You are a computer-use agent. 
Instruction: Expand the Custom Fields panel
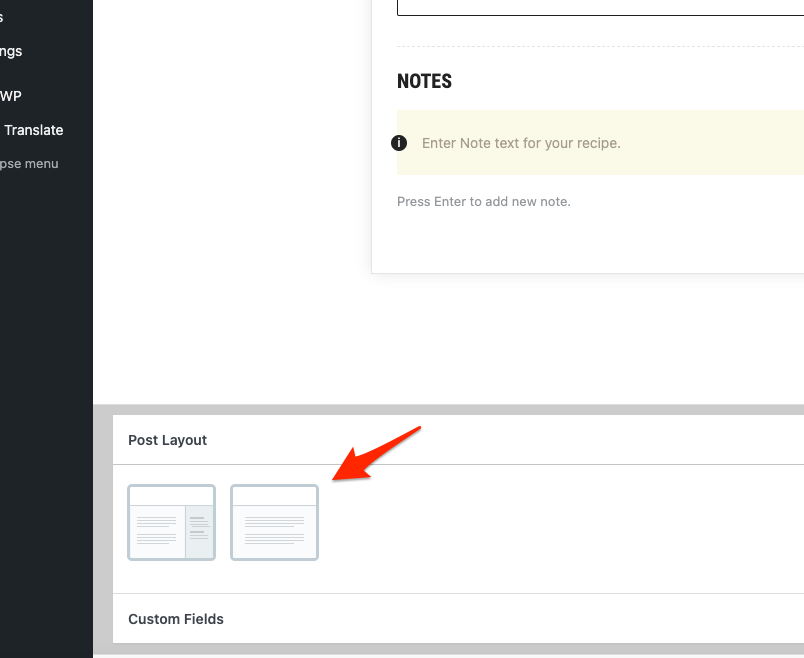pos(176,619)
